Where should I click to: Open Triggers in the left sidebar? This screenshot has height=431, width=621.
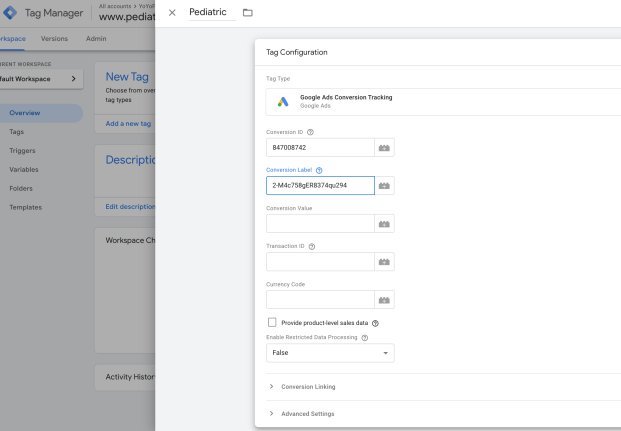23,150
